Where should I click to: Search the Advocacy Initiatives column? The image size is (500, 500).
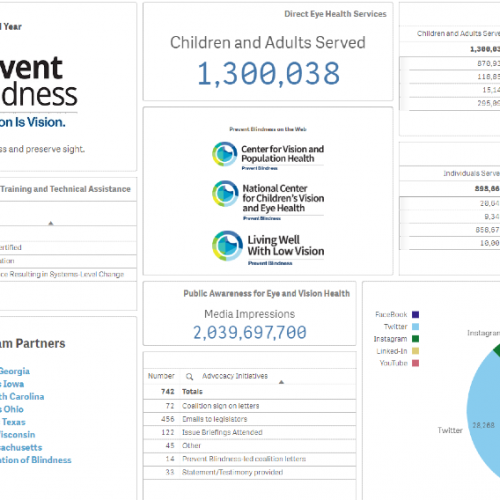click(189, 377)
